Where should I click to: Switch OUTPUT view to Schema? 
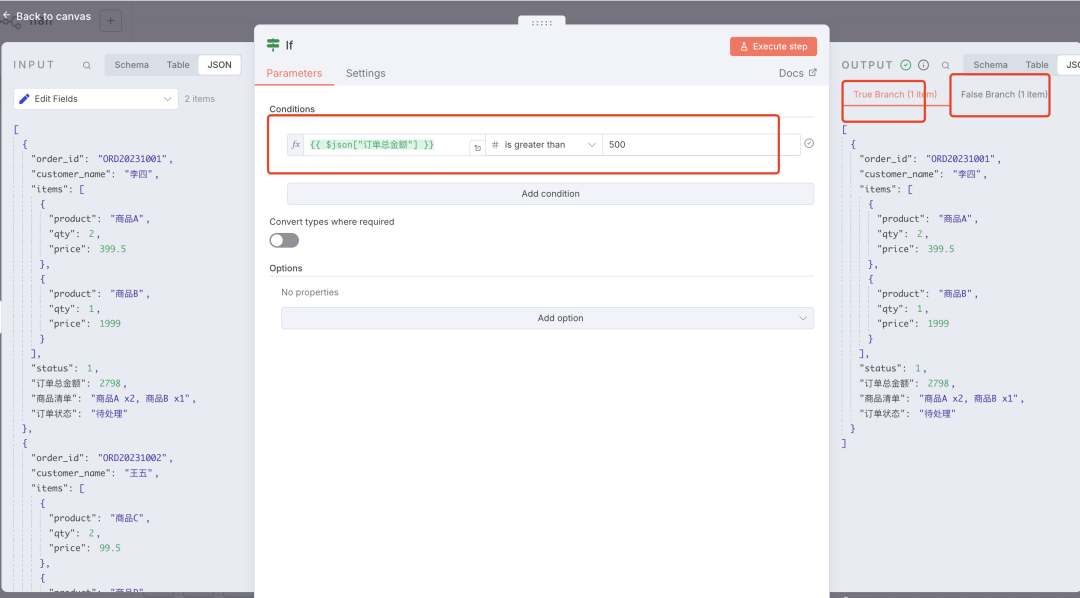(x=990, y=65)
